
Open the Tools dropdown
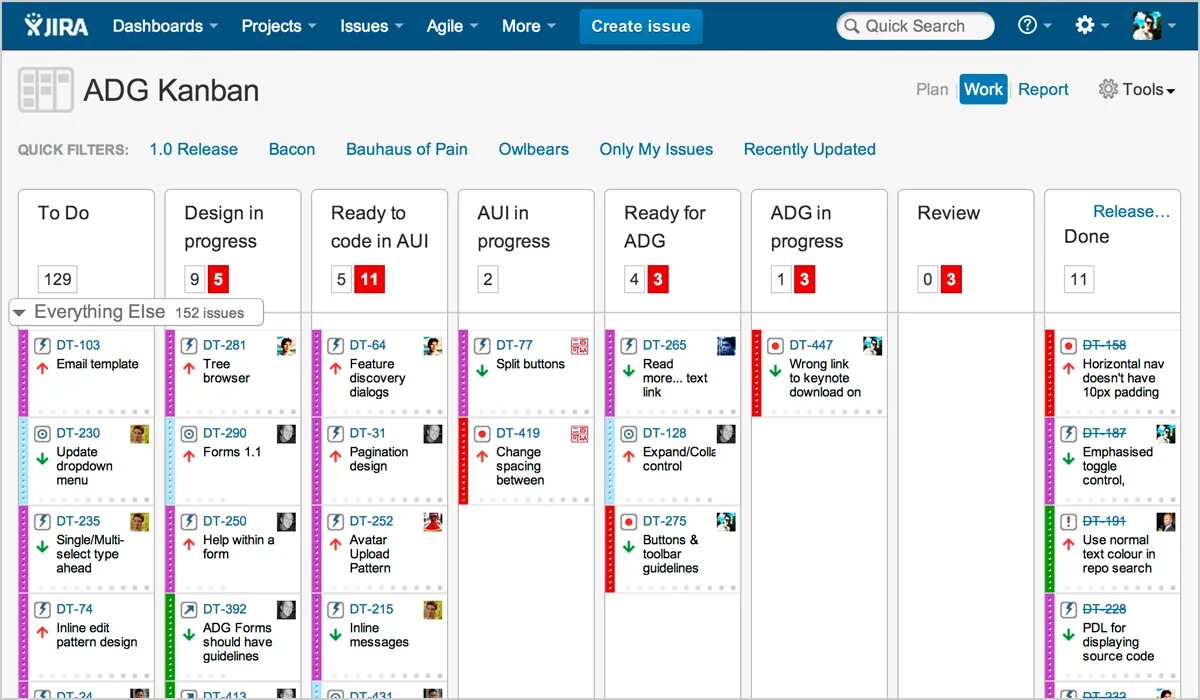1137,90
